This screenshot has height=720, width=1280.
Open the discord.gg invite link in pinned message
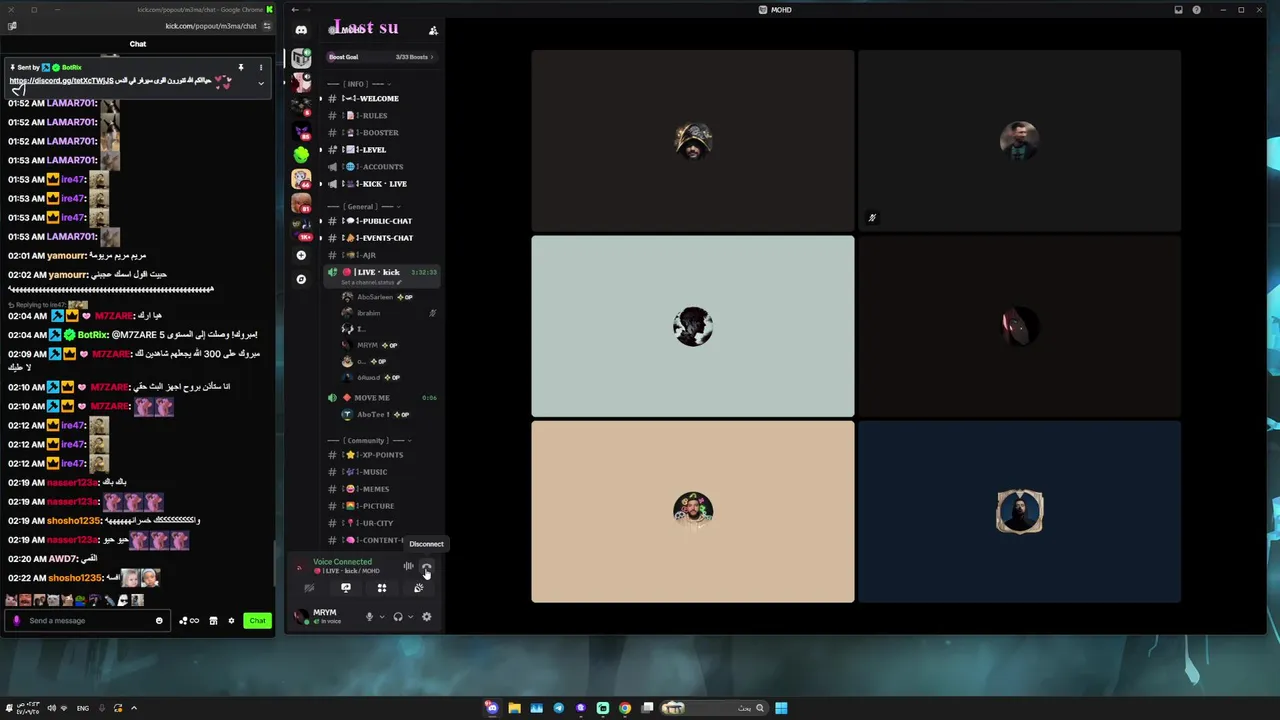[x=60, y=81]
